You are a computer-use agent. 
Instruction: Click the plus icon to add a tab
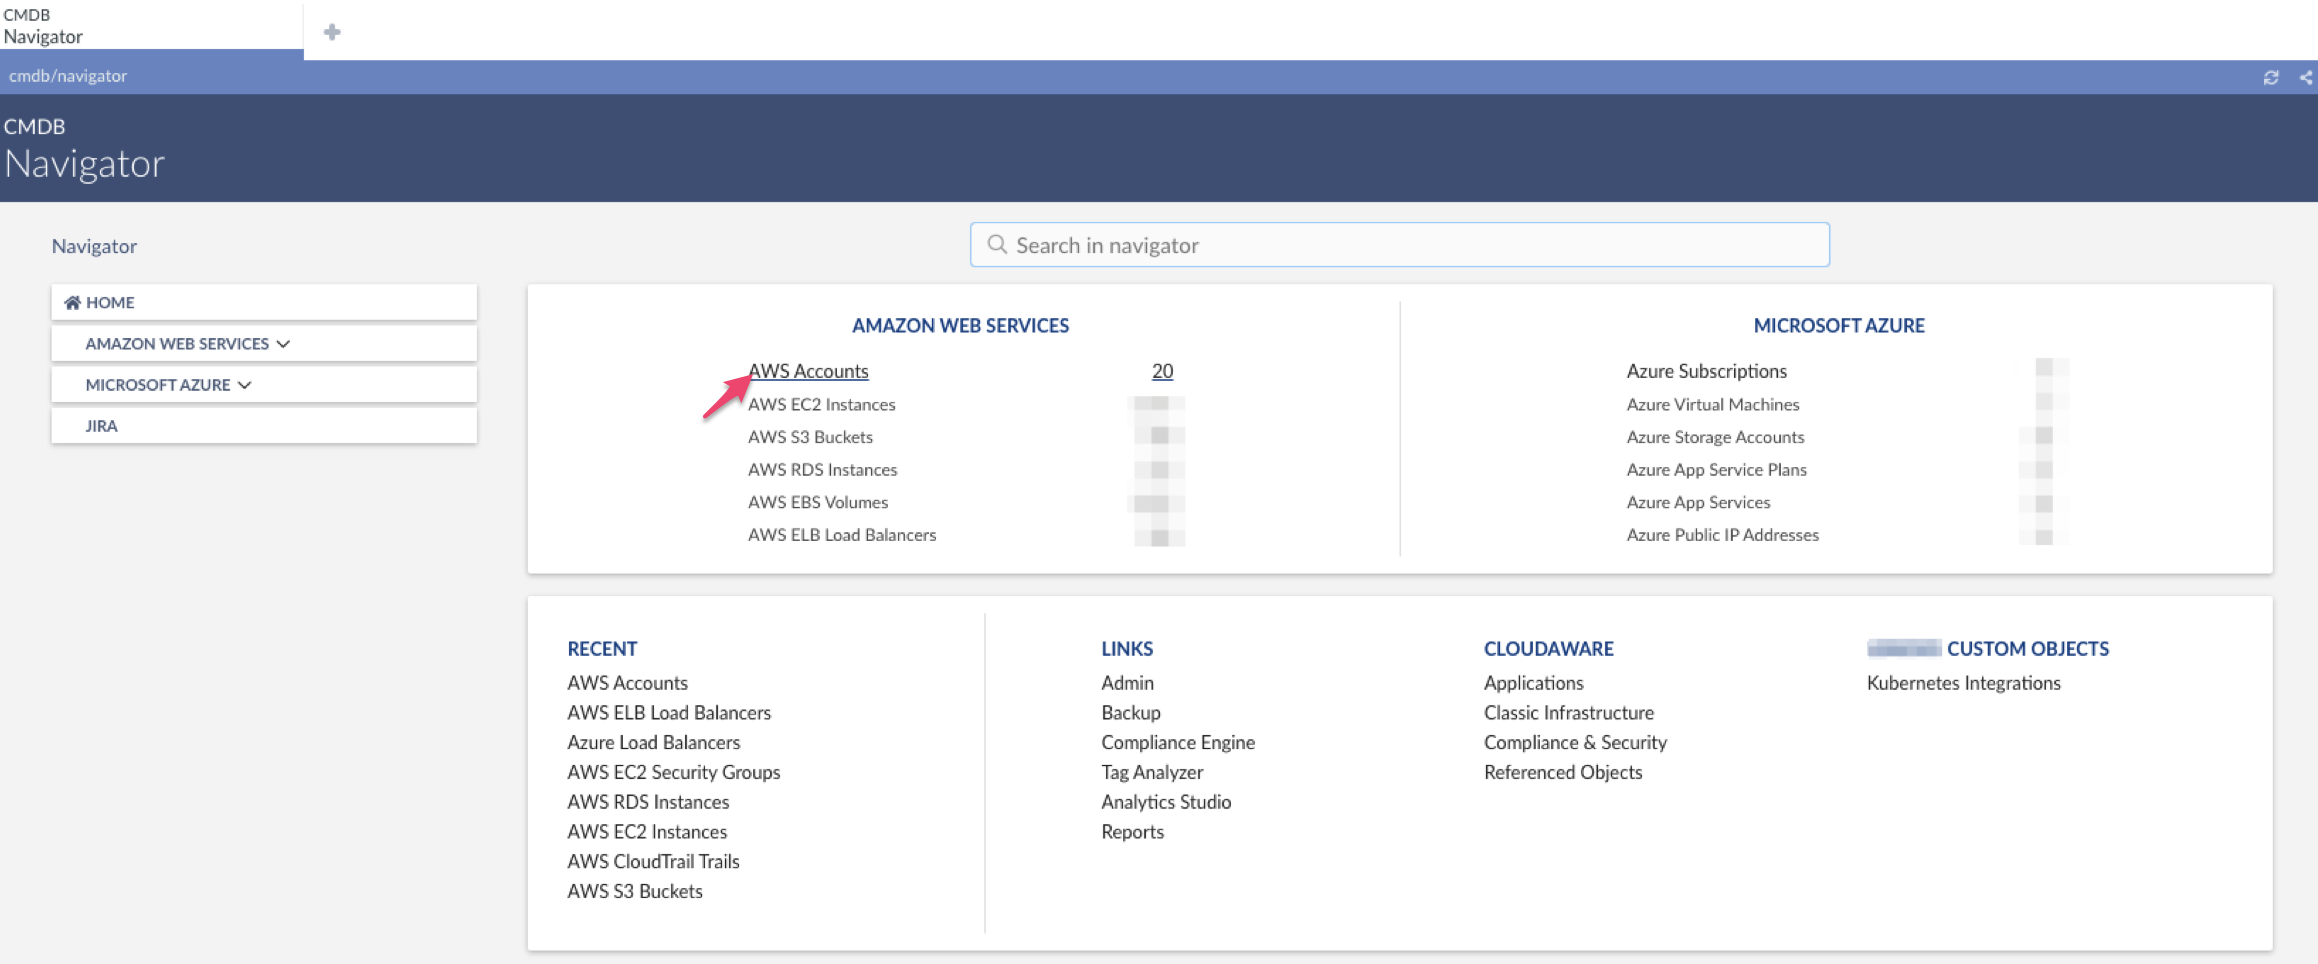[x=332, y=32]
